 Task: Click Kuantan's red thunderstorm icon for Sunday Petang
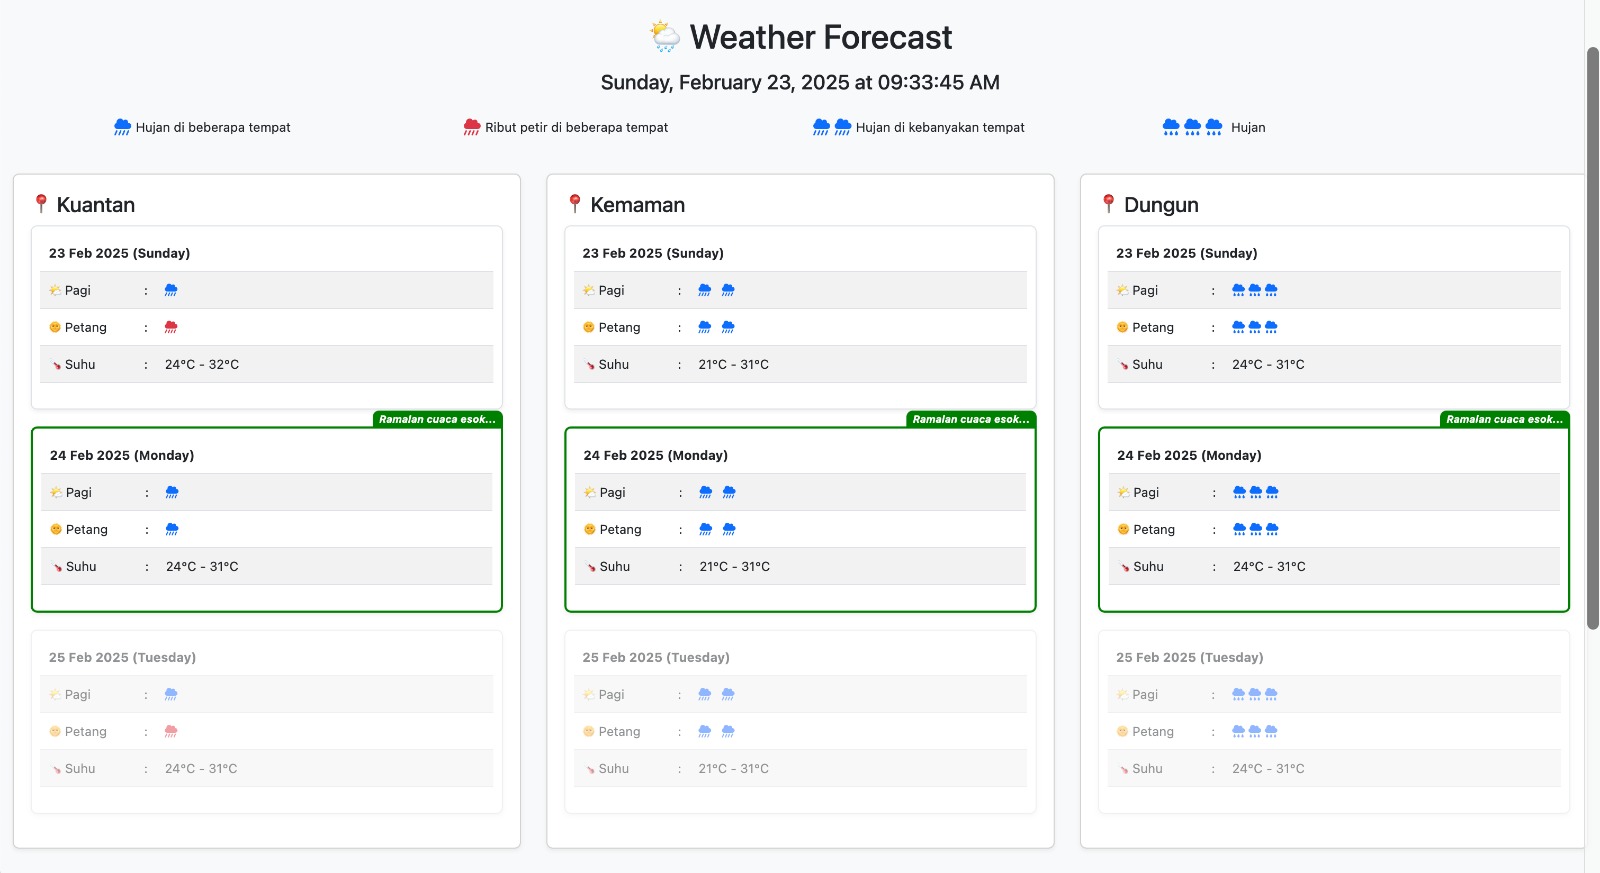coord(171,328)
